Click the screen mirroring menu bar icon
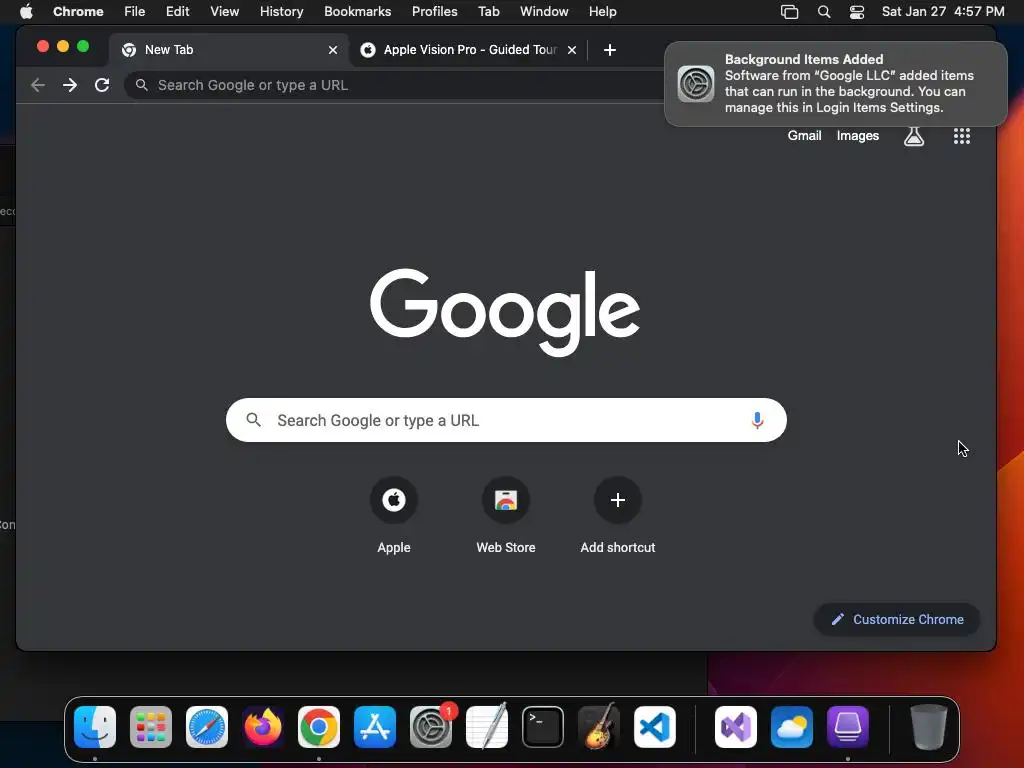Viewport: 1024px width, 768px height. coord(790,11)
